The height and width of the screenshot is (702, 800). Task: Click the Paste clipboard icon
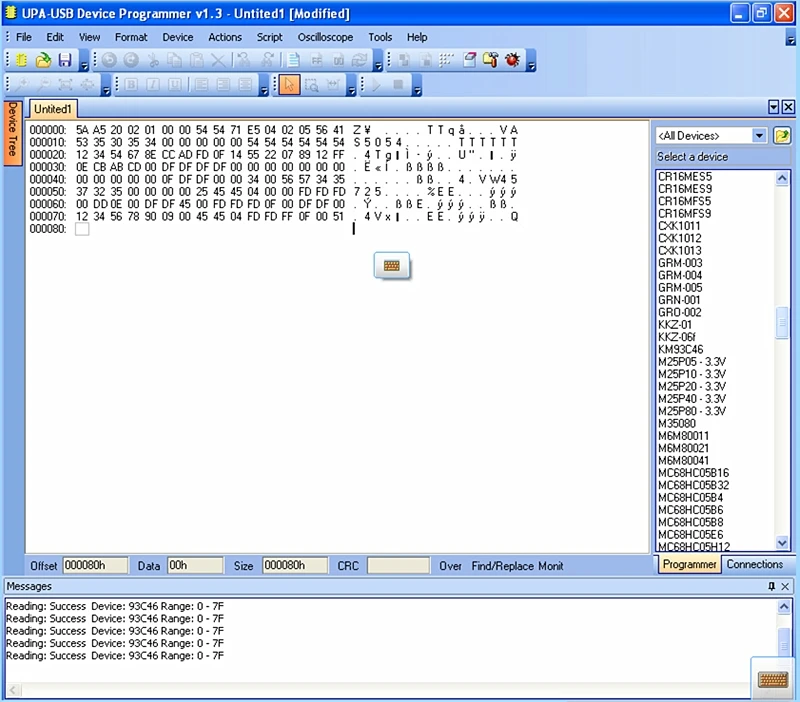click(x=196, y=60)
